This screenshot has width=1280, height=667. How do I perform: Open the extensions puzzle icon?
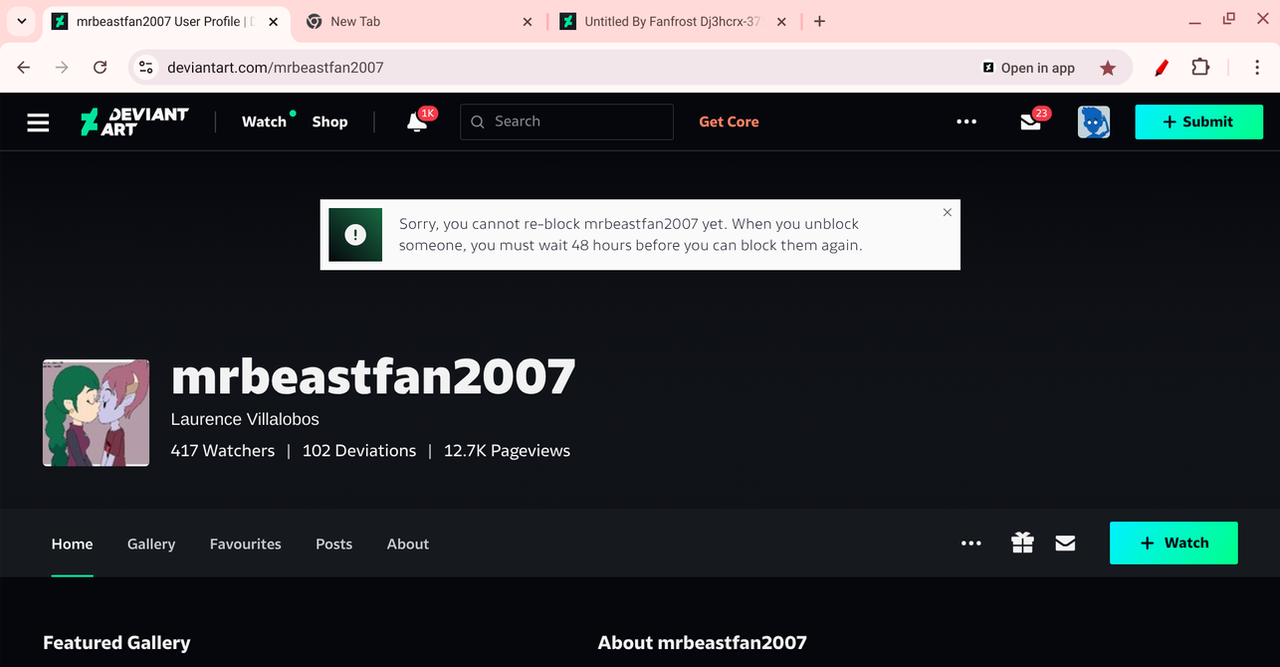[x=1200, y=67]
